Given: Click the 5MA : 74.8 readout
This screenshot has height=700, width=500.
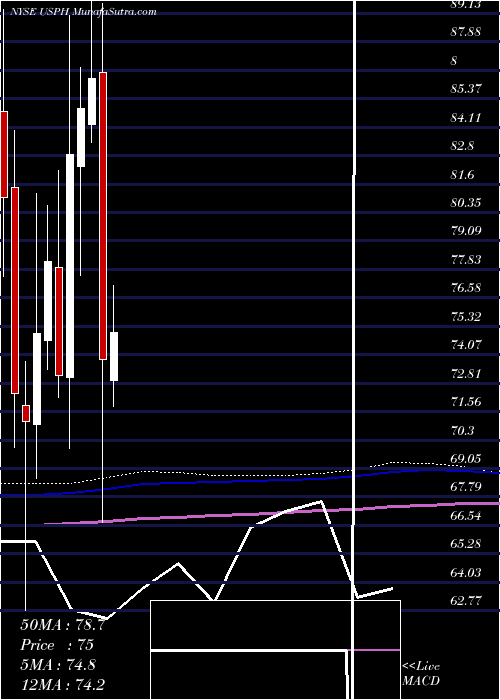Looking at the screenshot, I should pos(57,665).
